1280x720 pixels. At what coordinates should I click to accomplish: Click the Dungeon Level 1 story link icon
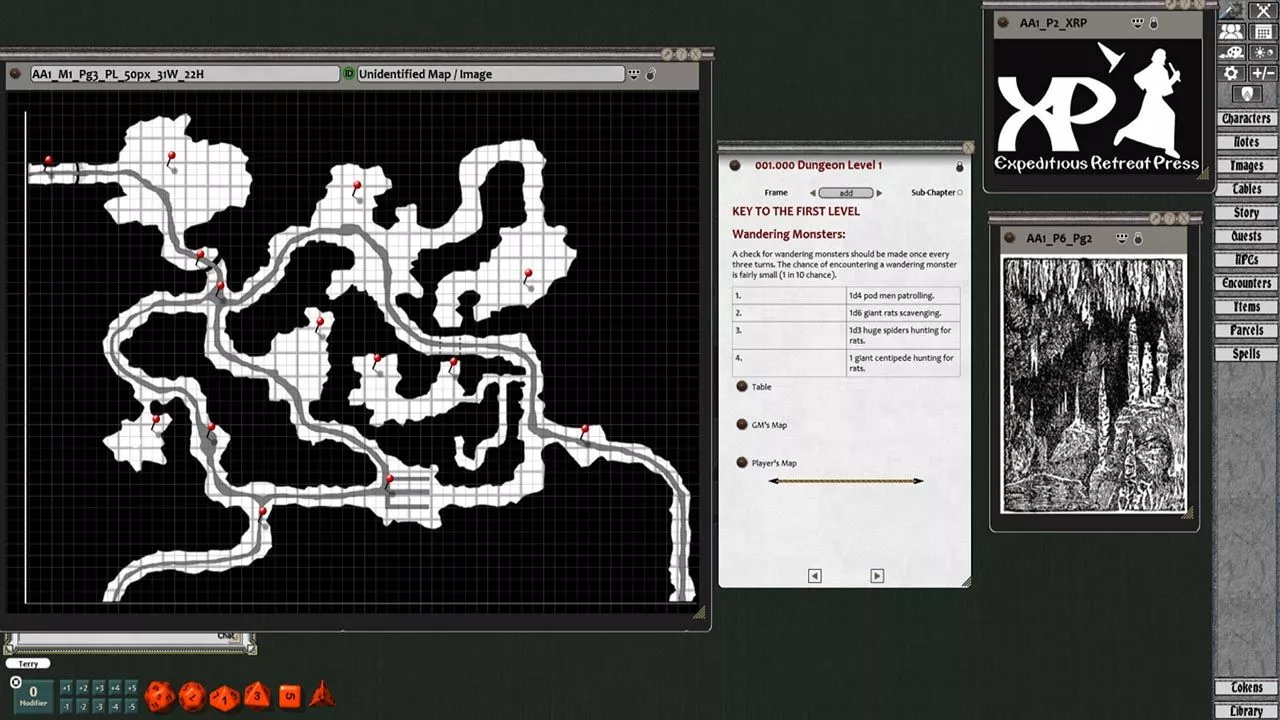[735, 165]
